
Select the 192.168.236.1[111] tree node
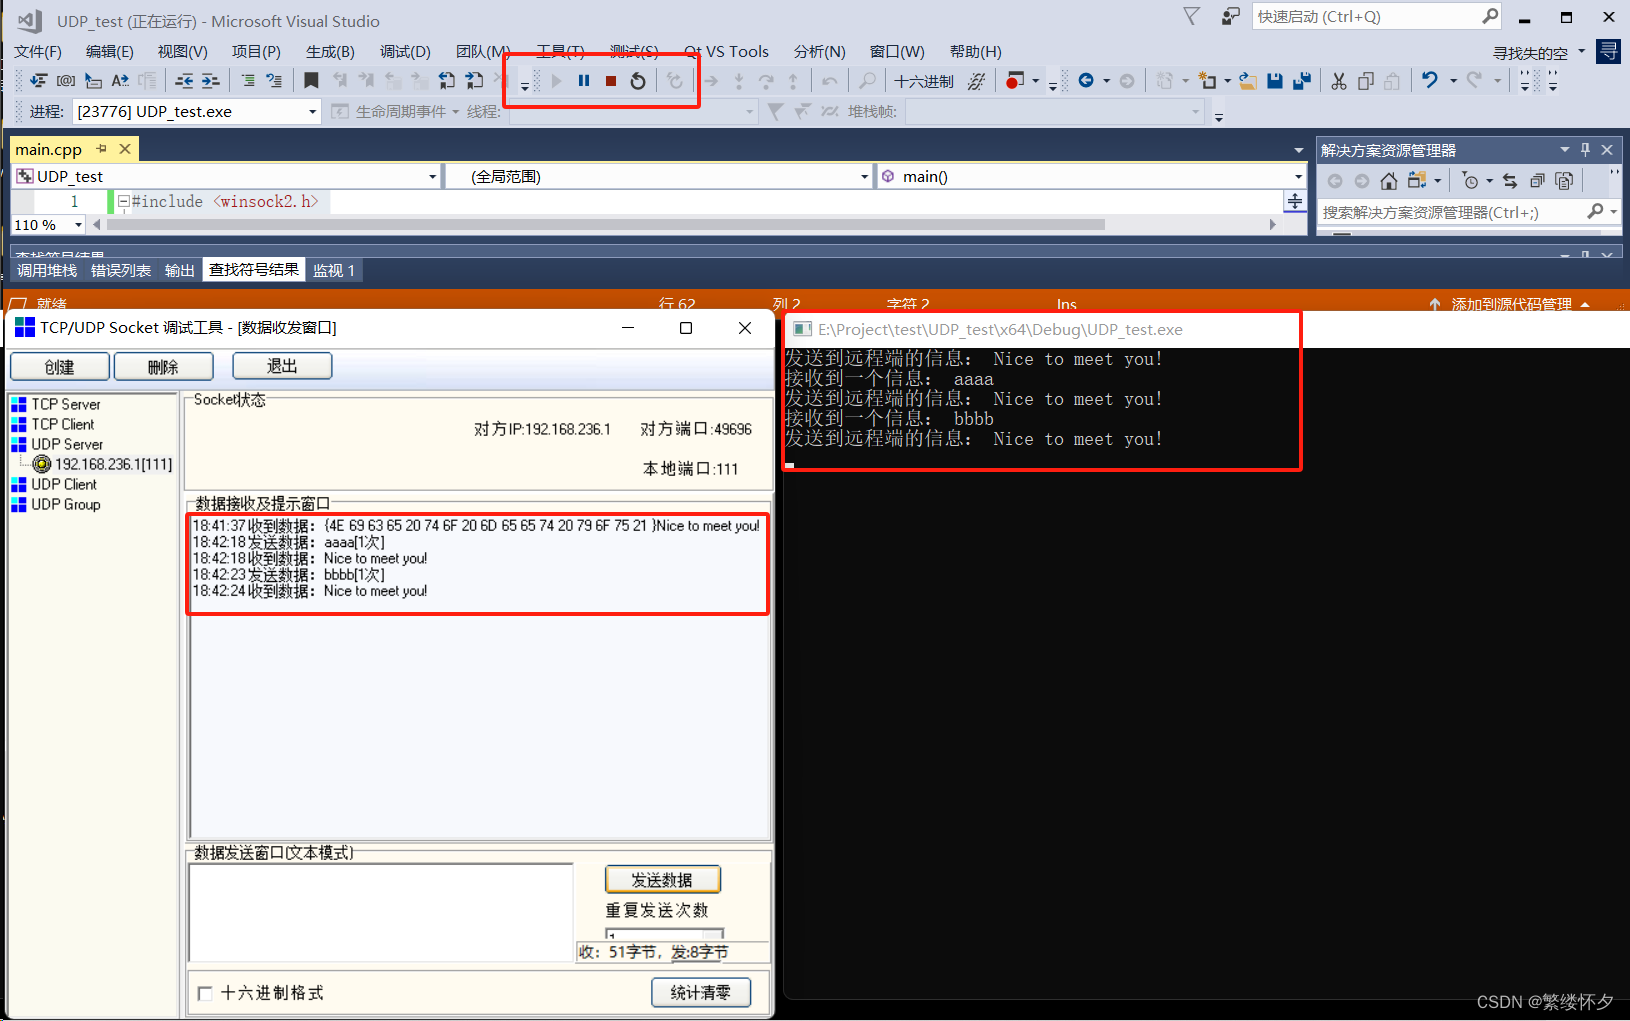click(113, 465)
